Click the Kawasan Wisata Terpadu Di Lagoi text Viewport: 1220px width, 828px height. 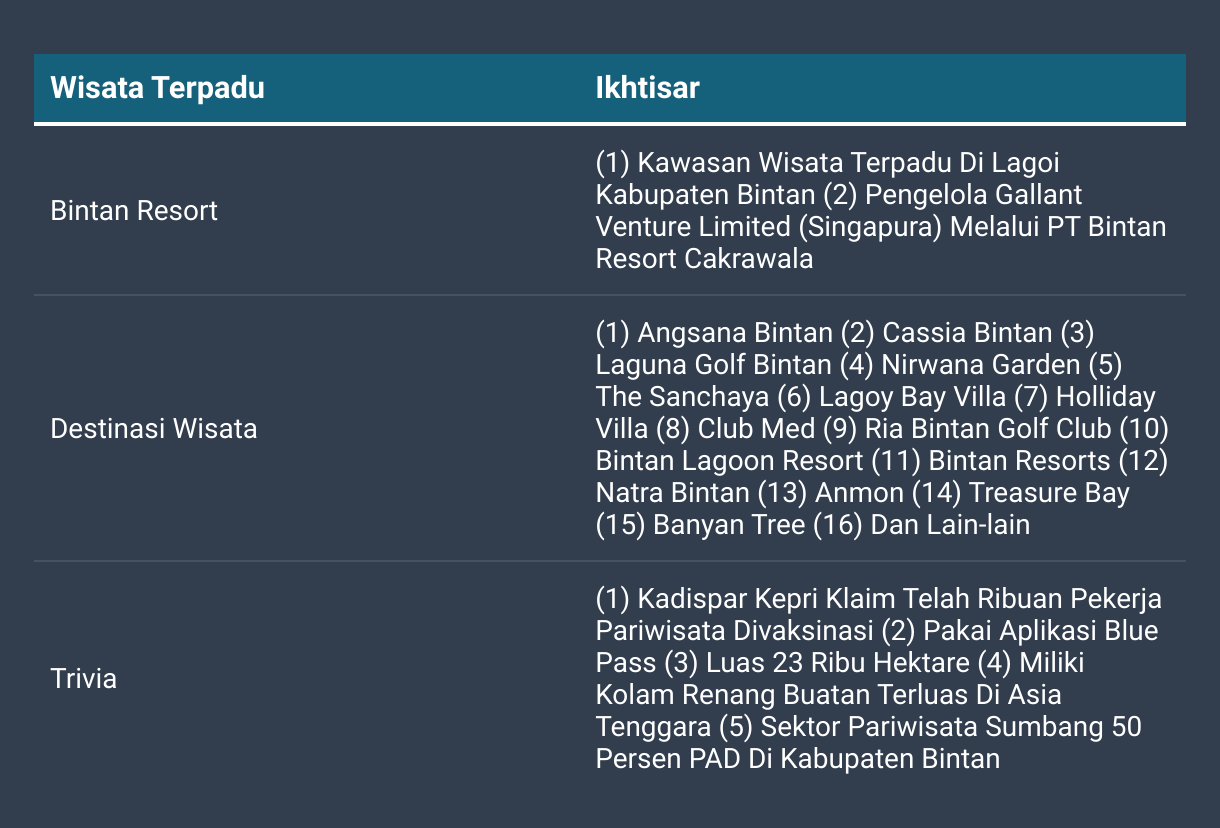pyautogui.click(x=848, y=162)
